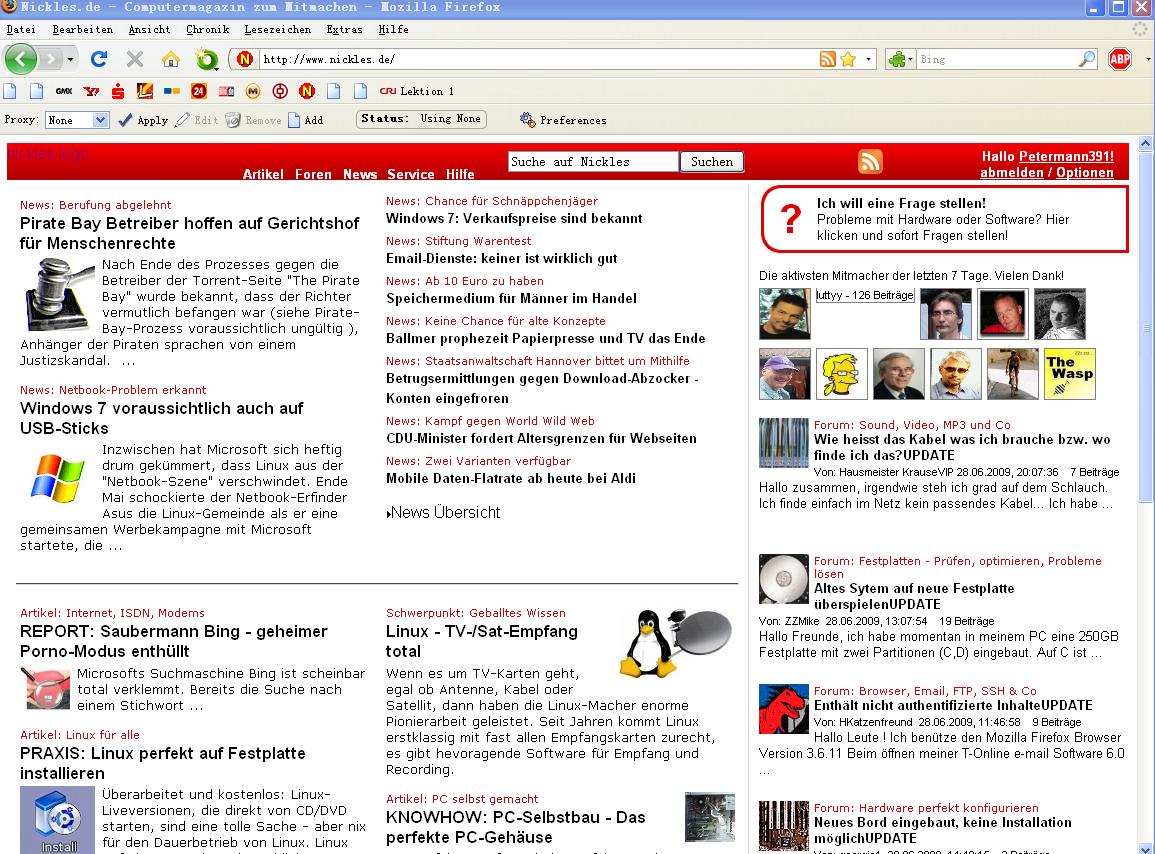This screenshot has height=854, width=1155.
Task: Open the Chronik menu
Action: (x=207, y=29)
